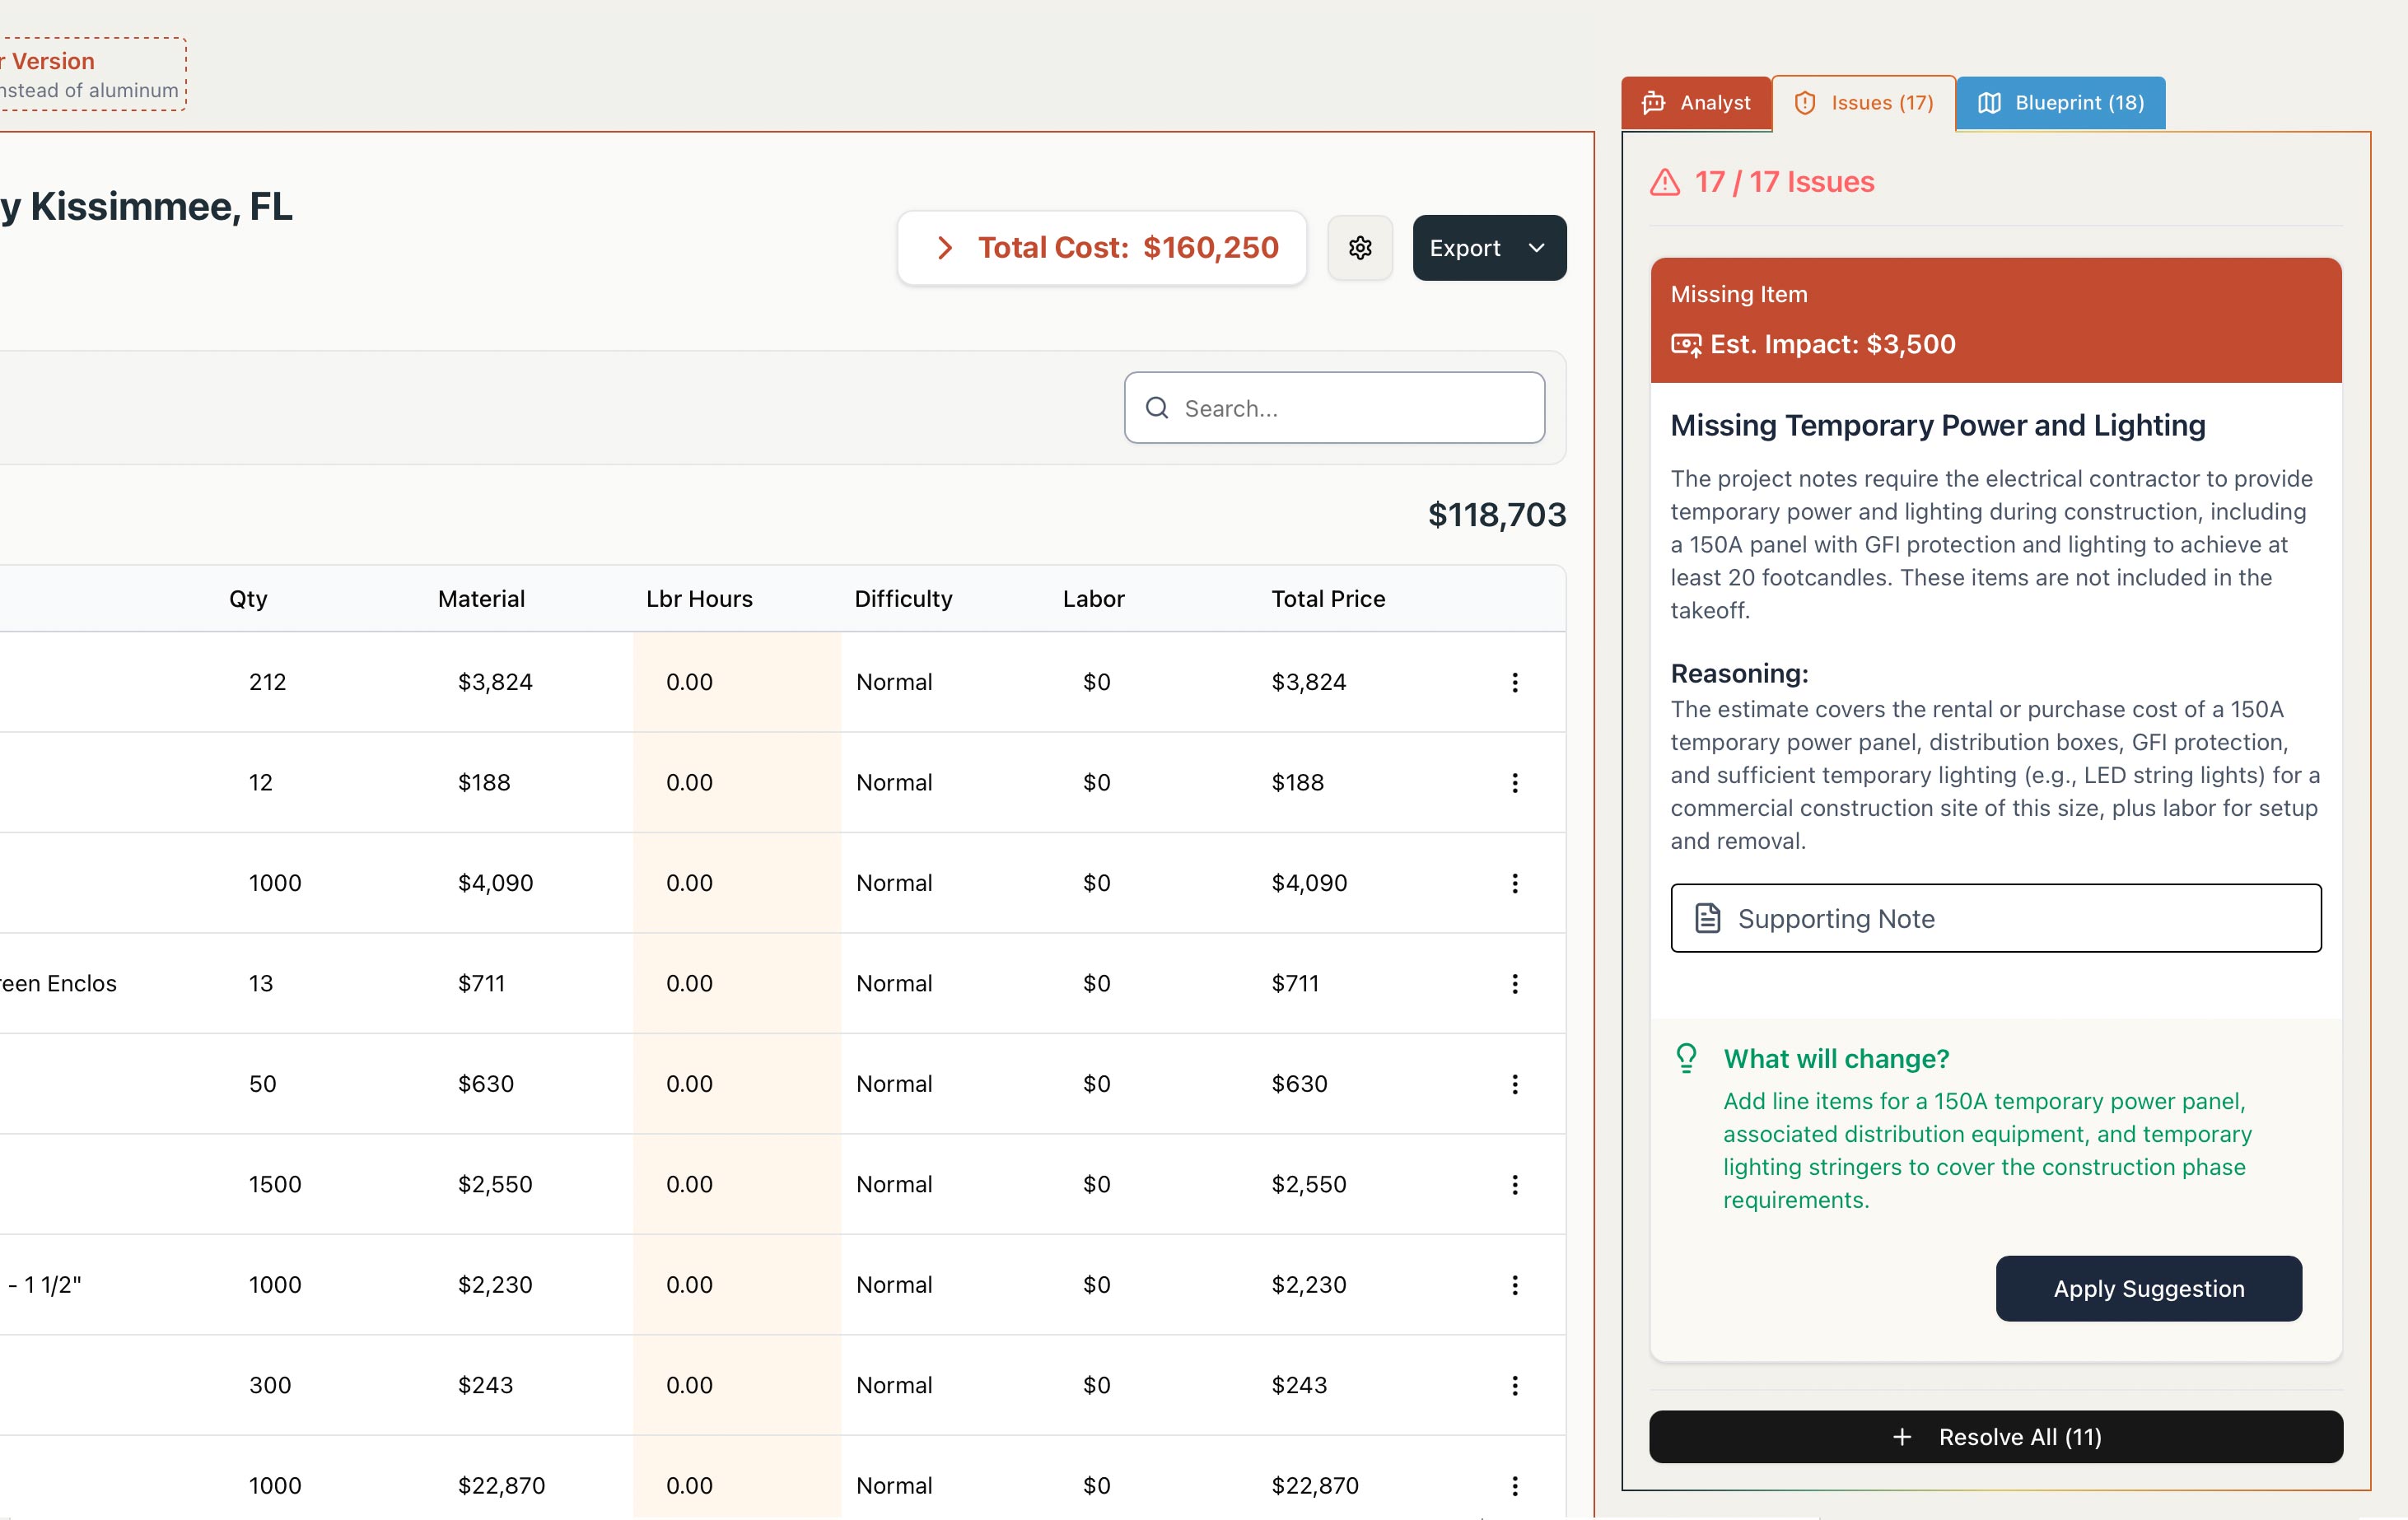Click the arrow icon inside Total Cost button
Screen dimensions: 2408x1520
point(945,247)
